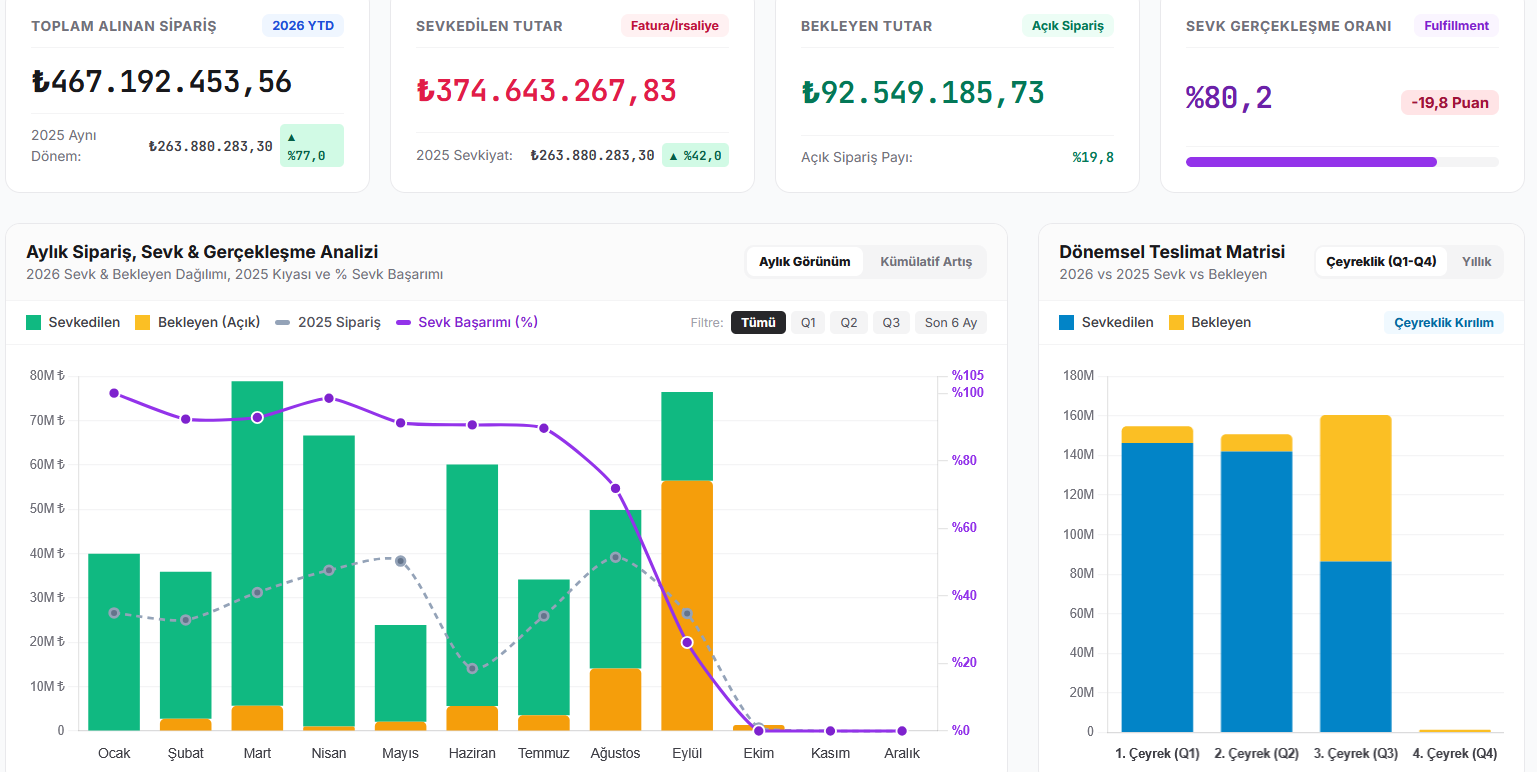This screenshot has width=1537, height=772.
Task: Select the Çeyreklik (Q1-Q4) tab
Action: pos(1381,262)
